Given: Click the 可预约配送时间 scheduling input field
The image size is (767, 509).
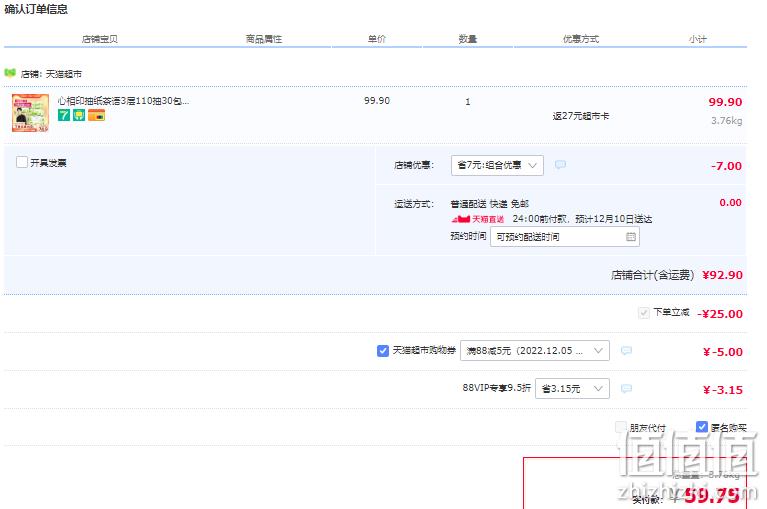Looking at the screenshot, I should click(565, 237).
